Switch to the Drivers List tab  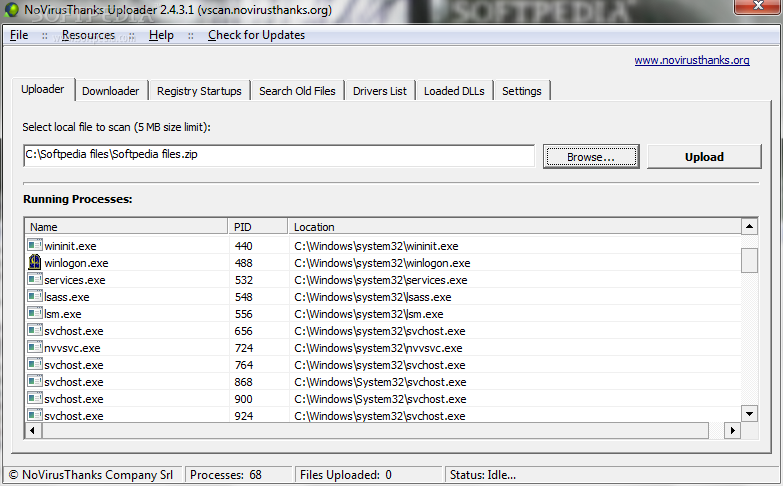coord(380,91)
